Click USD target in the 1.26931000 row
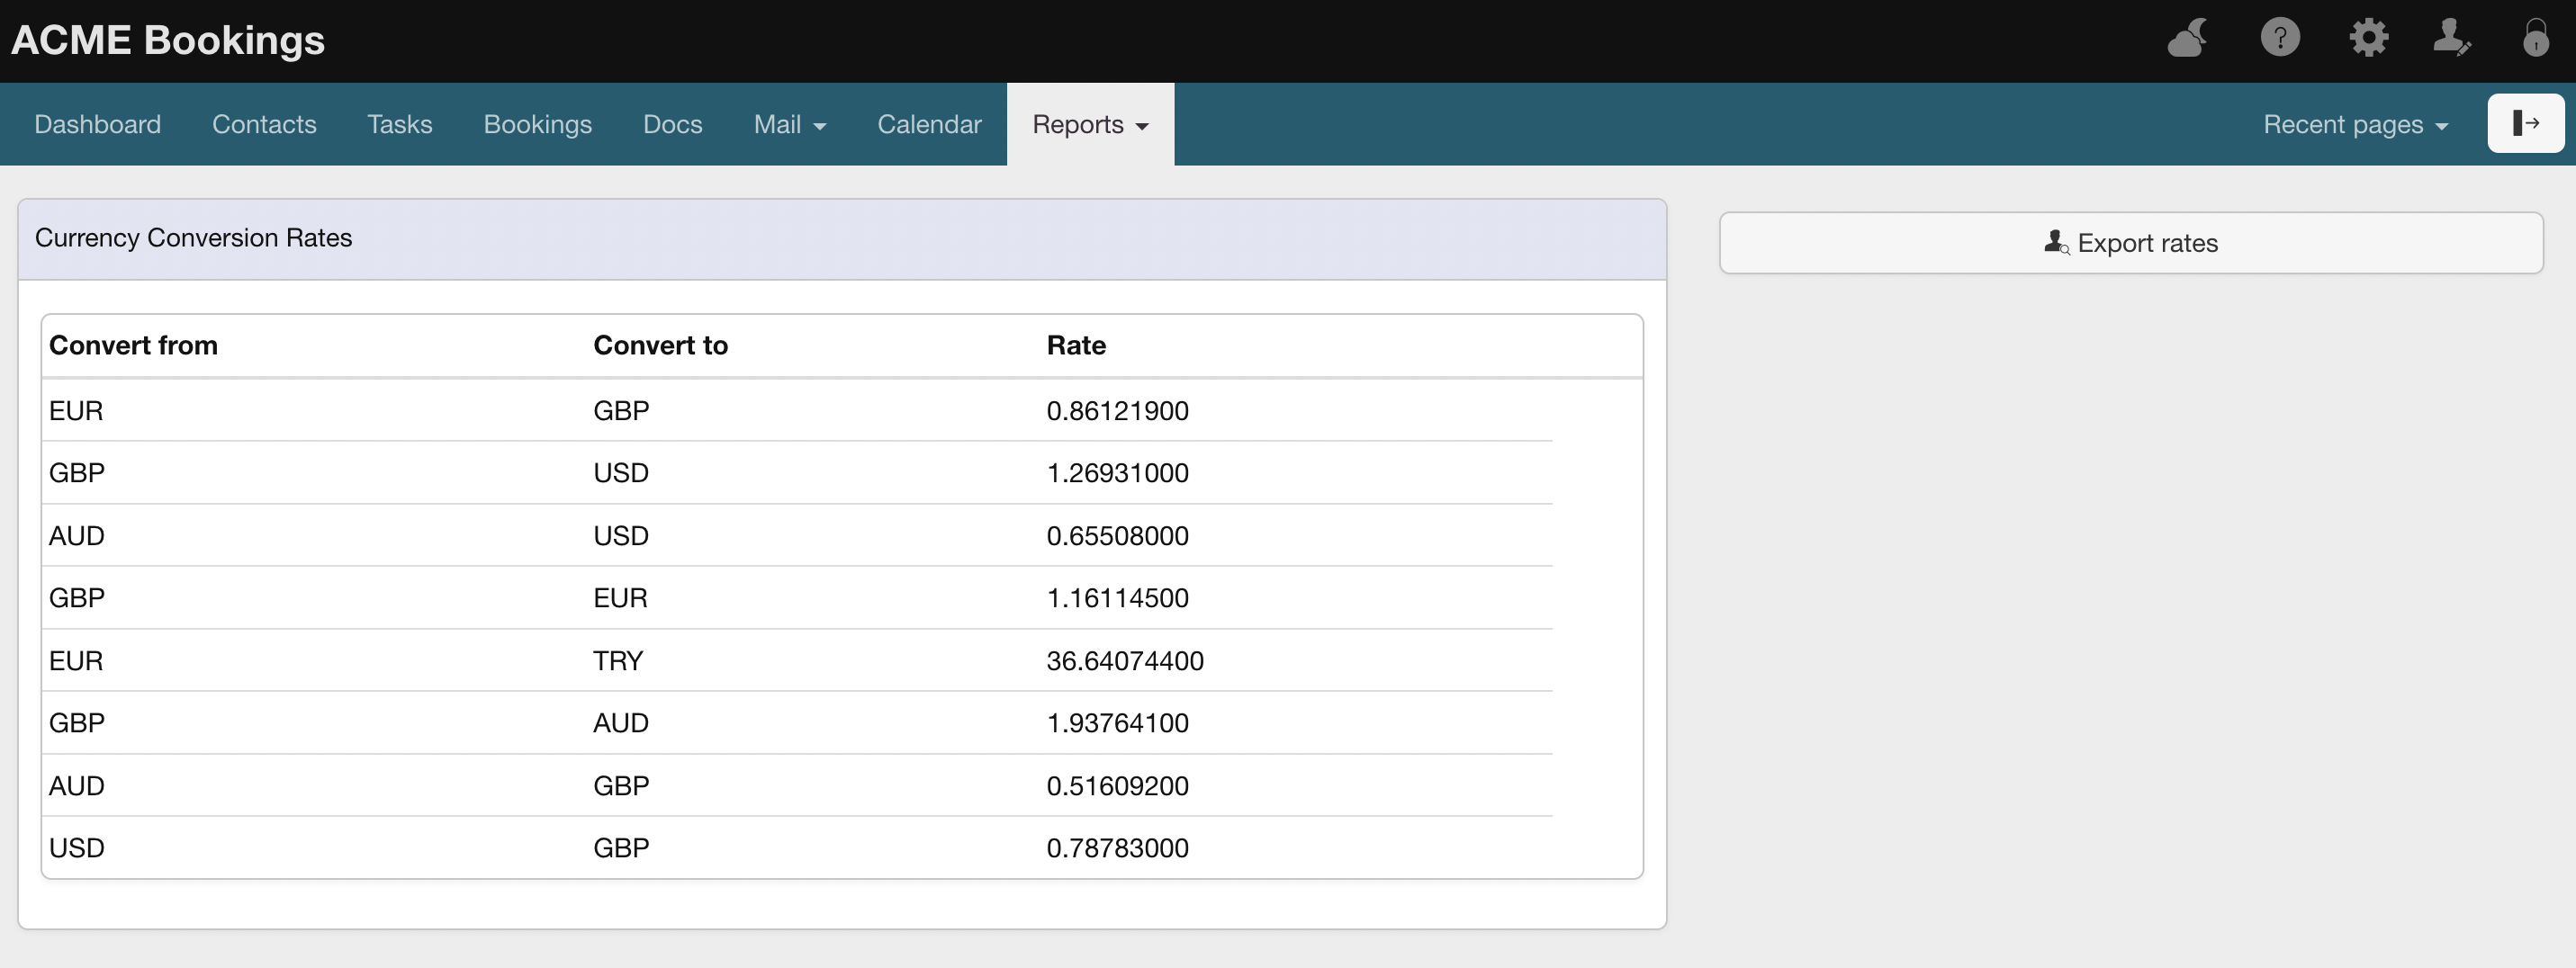This screenshot has width=2576, height=968. (x=621, y=473)
